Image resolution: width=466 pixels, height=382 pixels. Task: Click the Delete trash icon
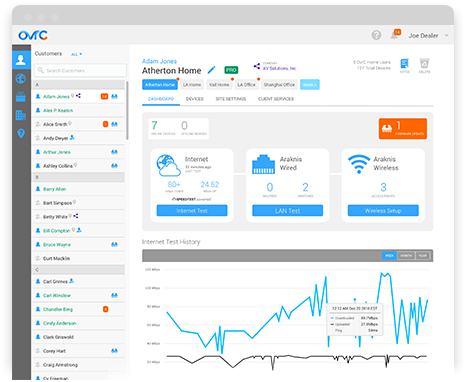pyautogui.click(x=424, y=65)
